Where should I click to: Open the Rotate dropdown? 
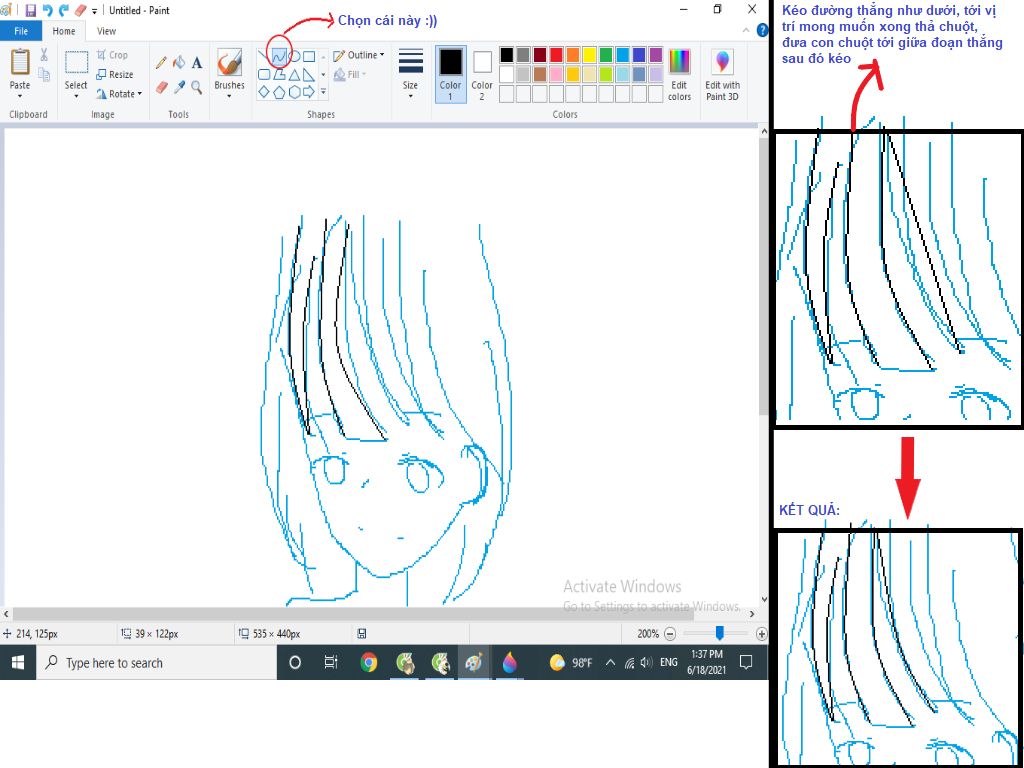(119, 94)
